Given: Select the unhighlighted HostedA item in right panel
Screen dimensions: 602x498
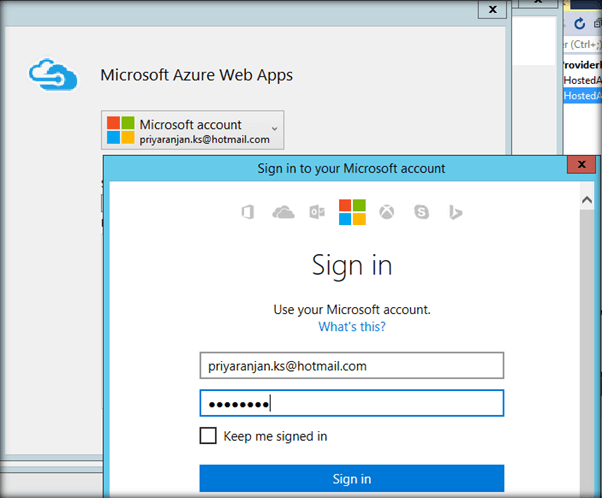Looking at the screenshot, I should [x=582, y=80].
